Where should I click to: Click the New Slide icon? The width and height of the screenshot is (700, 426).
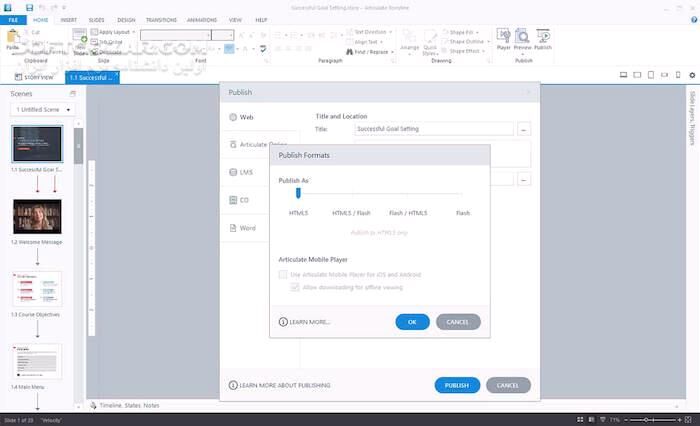point(79,36)
